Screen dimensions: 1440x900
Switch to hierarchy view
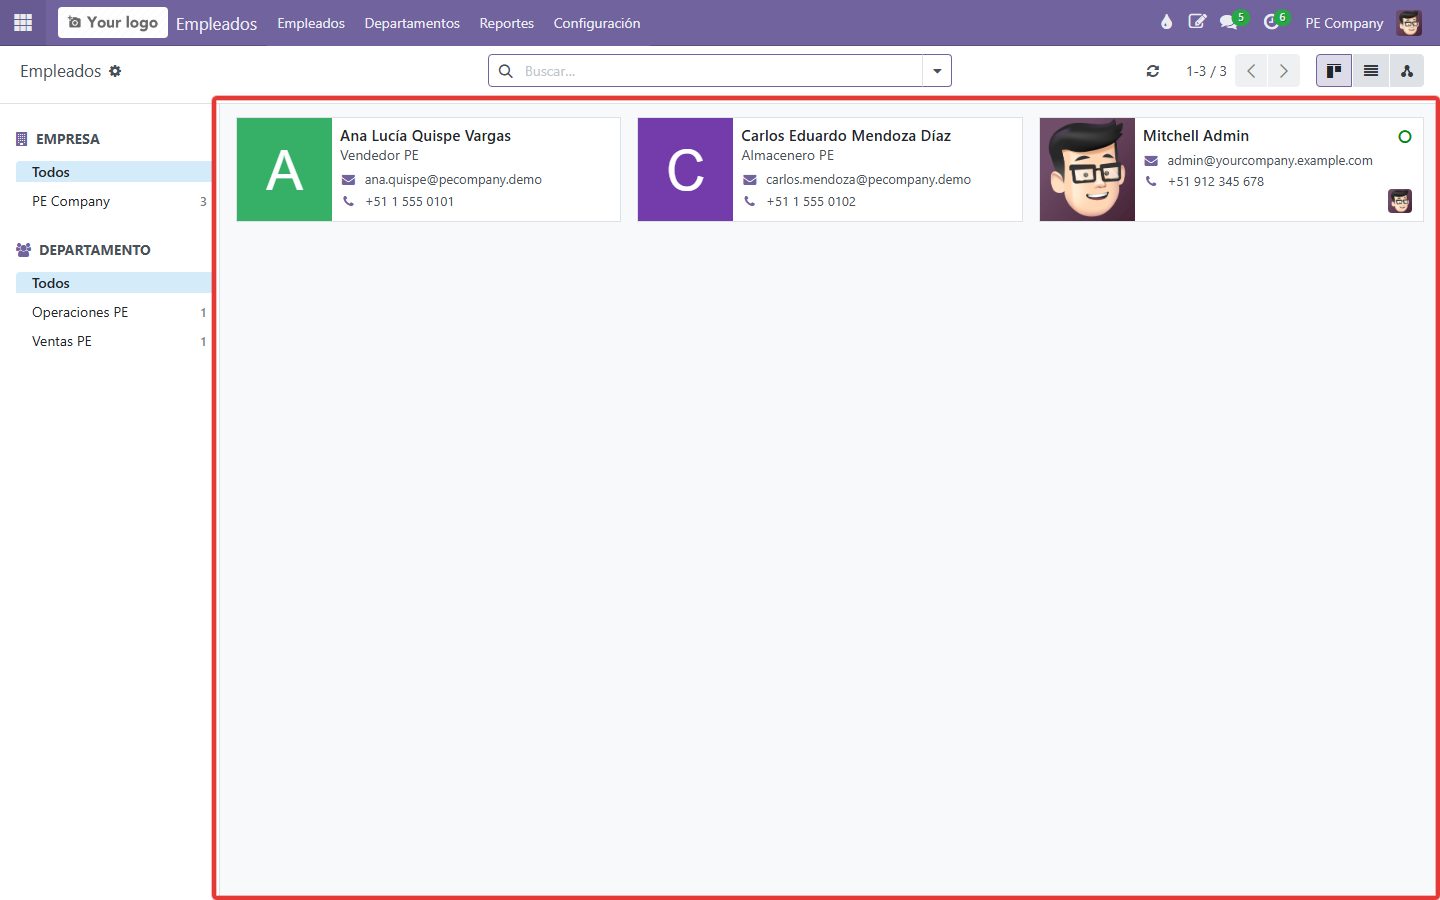coord(1407,71)
